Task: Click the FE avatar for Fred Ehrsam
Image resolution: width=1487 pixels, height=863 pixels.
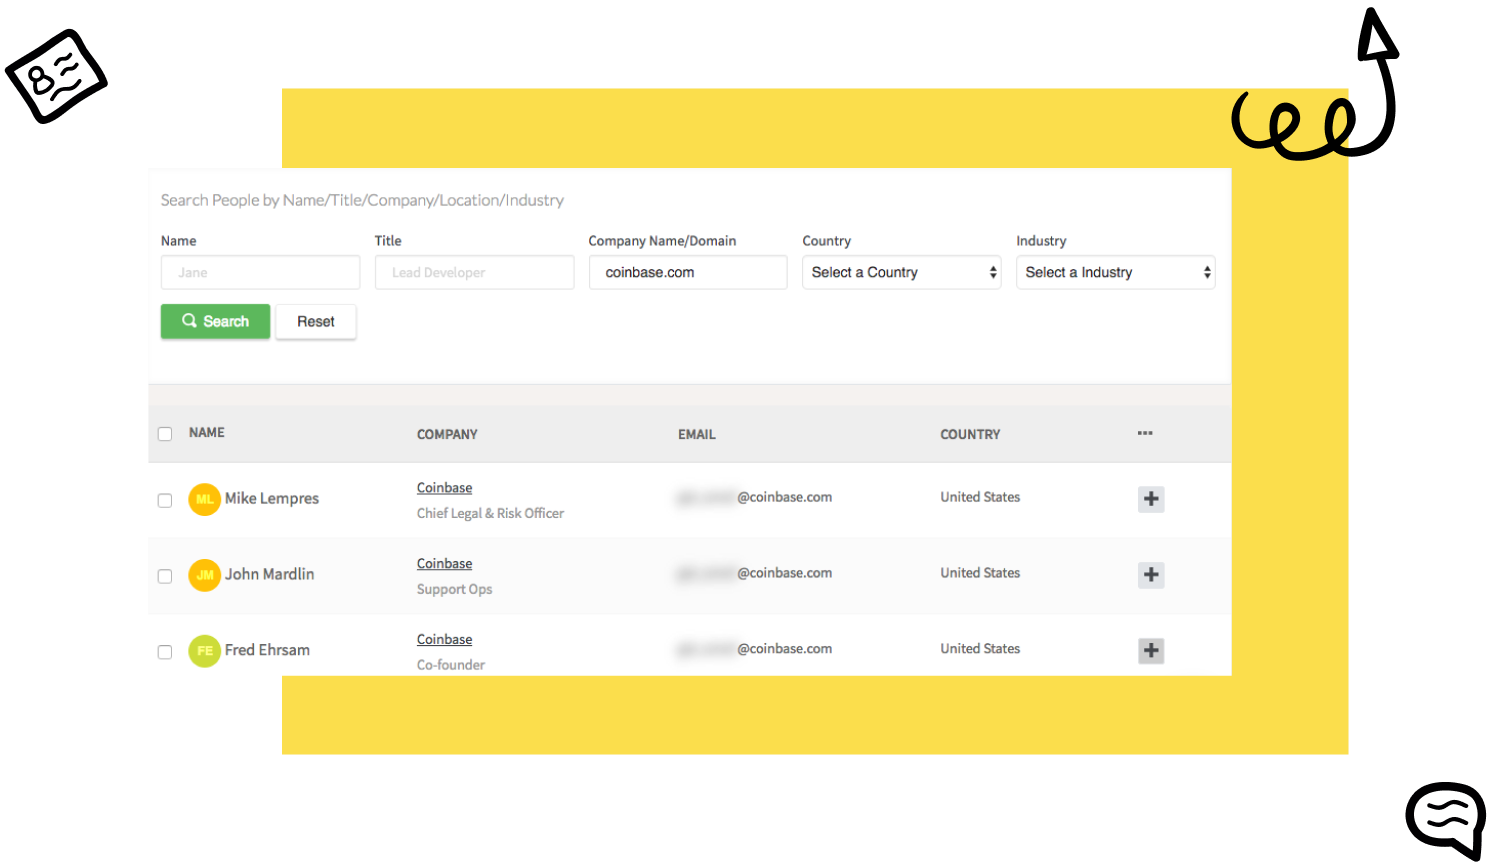Action: [204, 651]
